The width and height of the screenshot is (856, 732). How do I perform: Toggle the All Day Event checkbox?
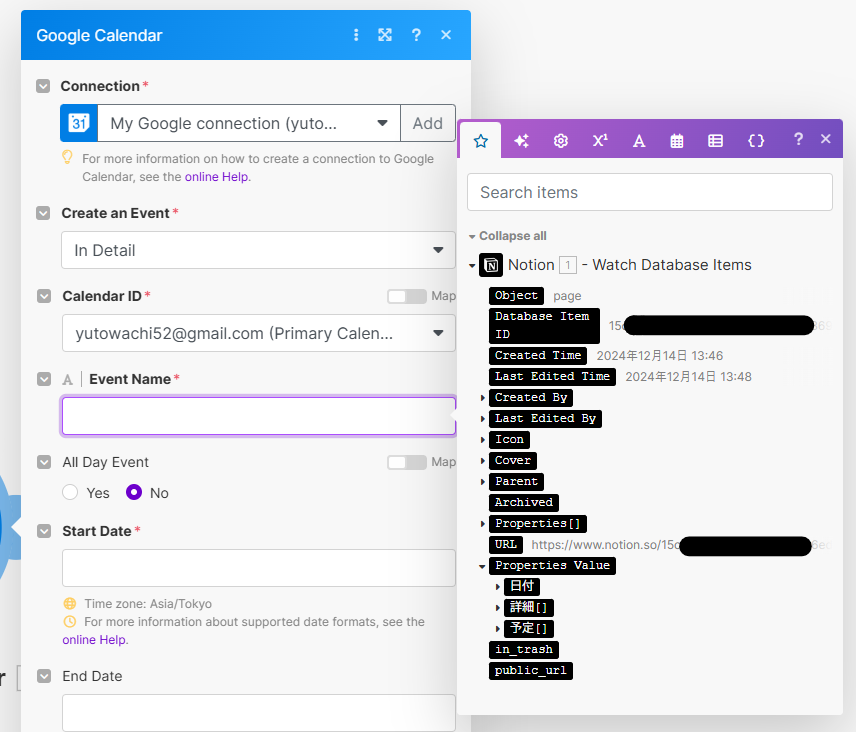point(44,462)
